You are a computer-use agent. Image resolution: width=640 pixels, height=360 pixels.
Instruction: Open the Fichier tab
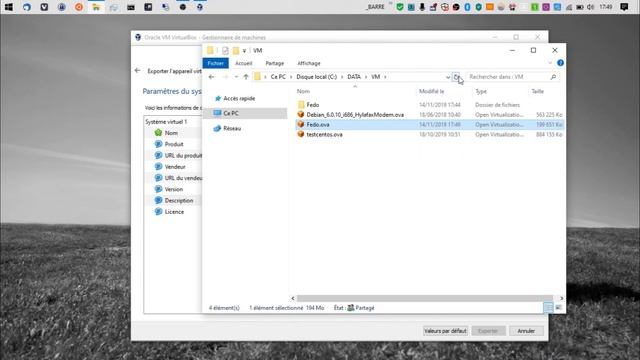coord(216,63)
